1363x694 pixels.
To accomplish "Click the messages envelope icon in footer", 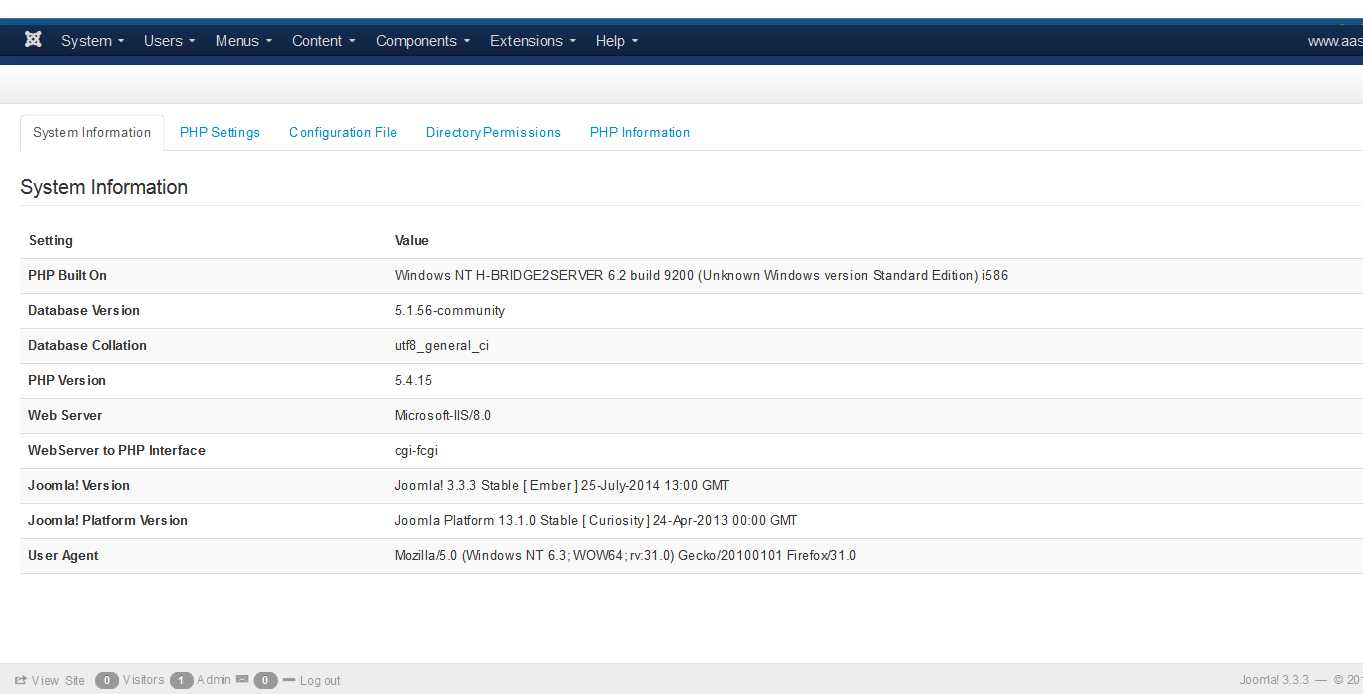I will tap(242, 680).
